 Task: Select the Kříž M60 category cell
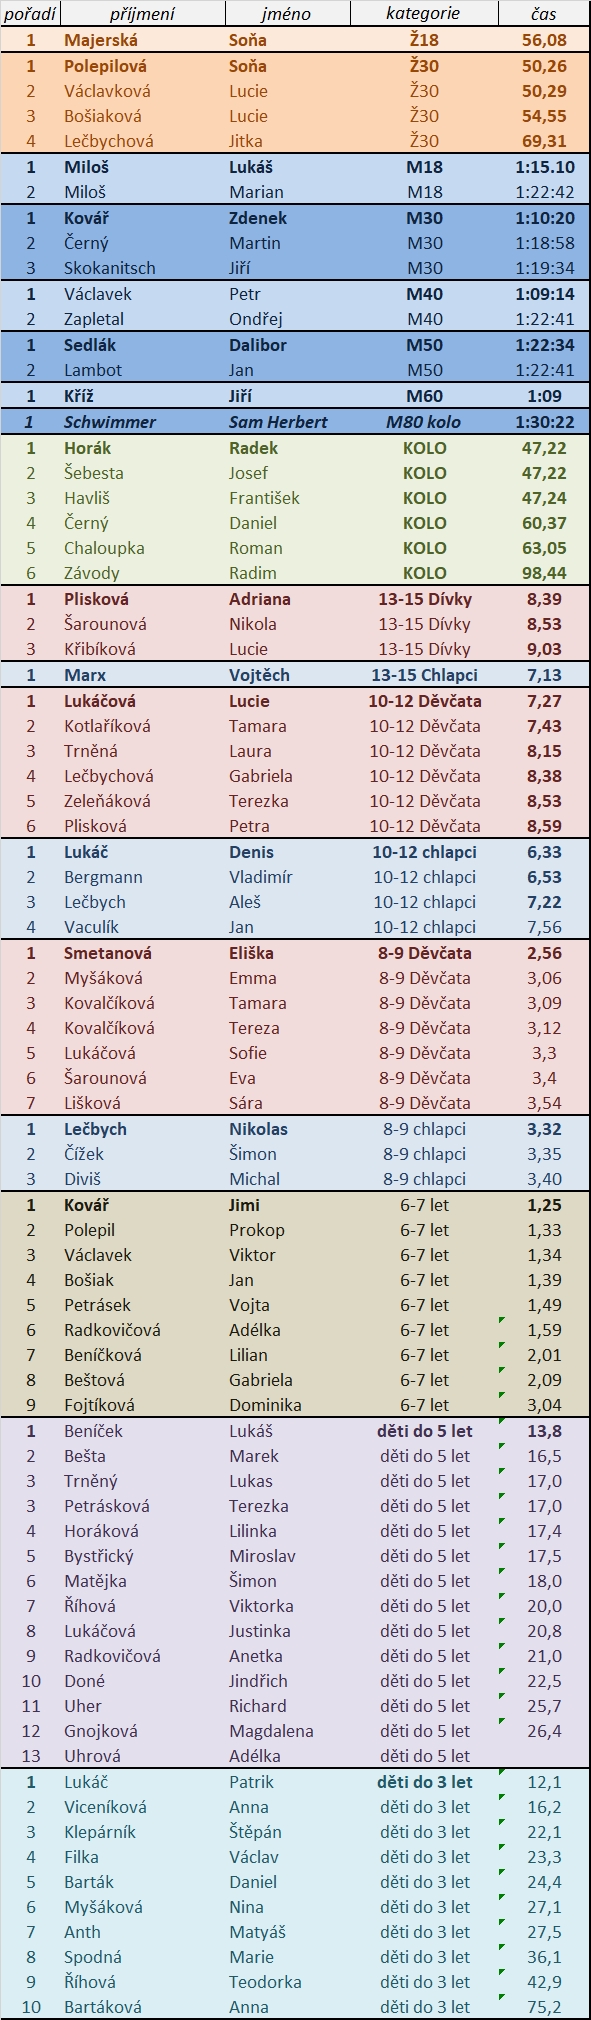click(x=424, y=396)
